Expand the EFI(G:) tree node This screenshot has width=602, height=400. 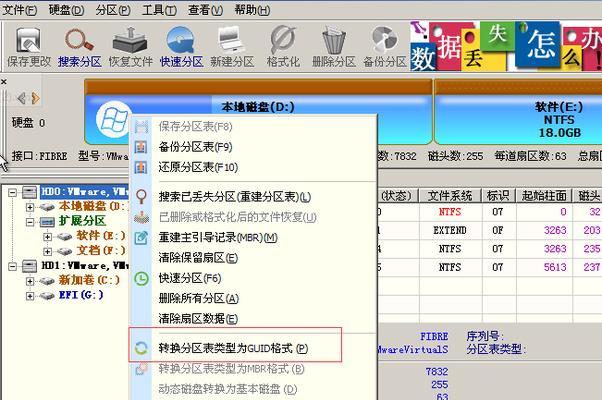click(30, 296)
